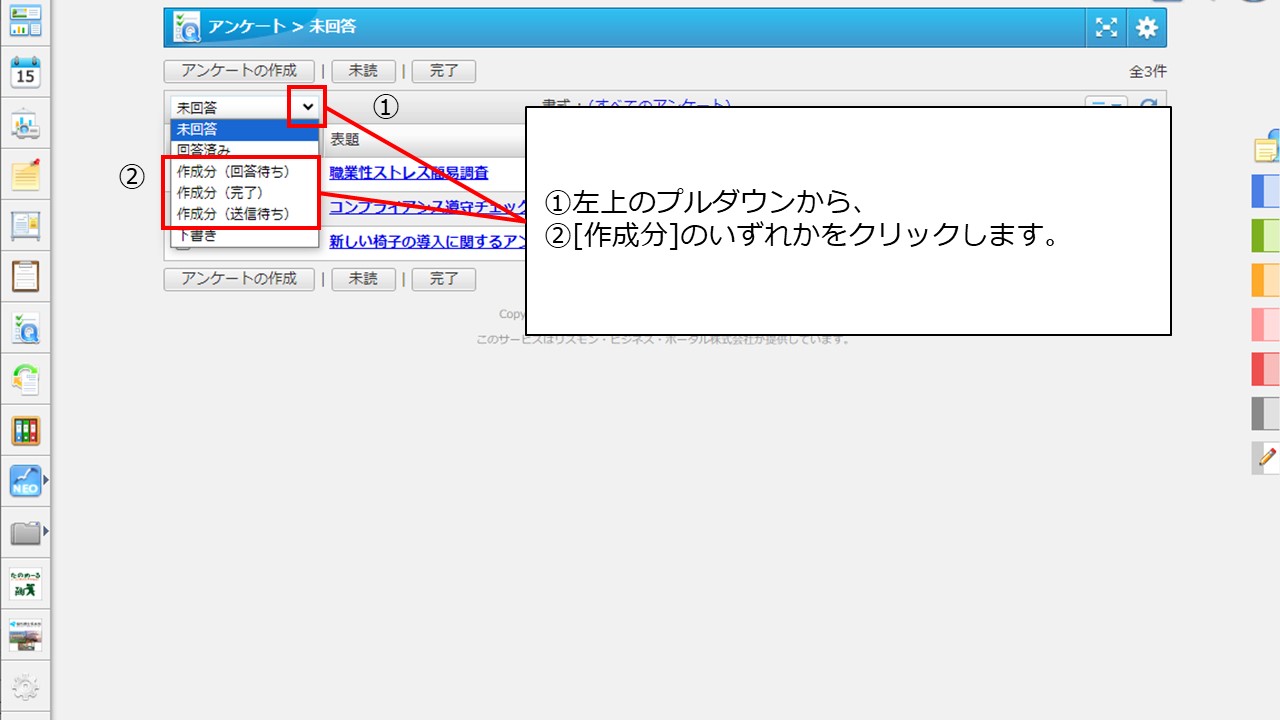Viewport: 1280px width, 720px height.
Task: Select the orange tab at right edge
Action: (x=1266, y=280)
